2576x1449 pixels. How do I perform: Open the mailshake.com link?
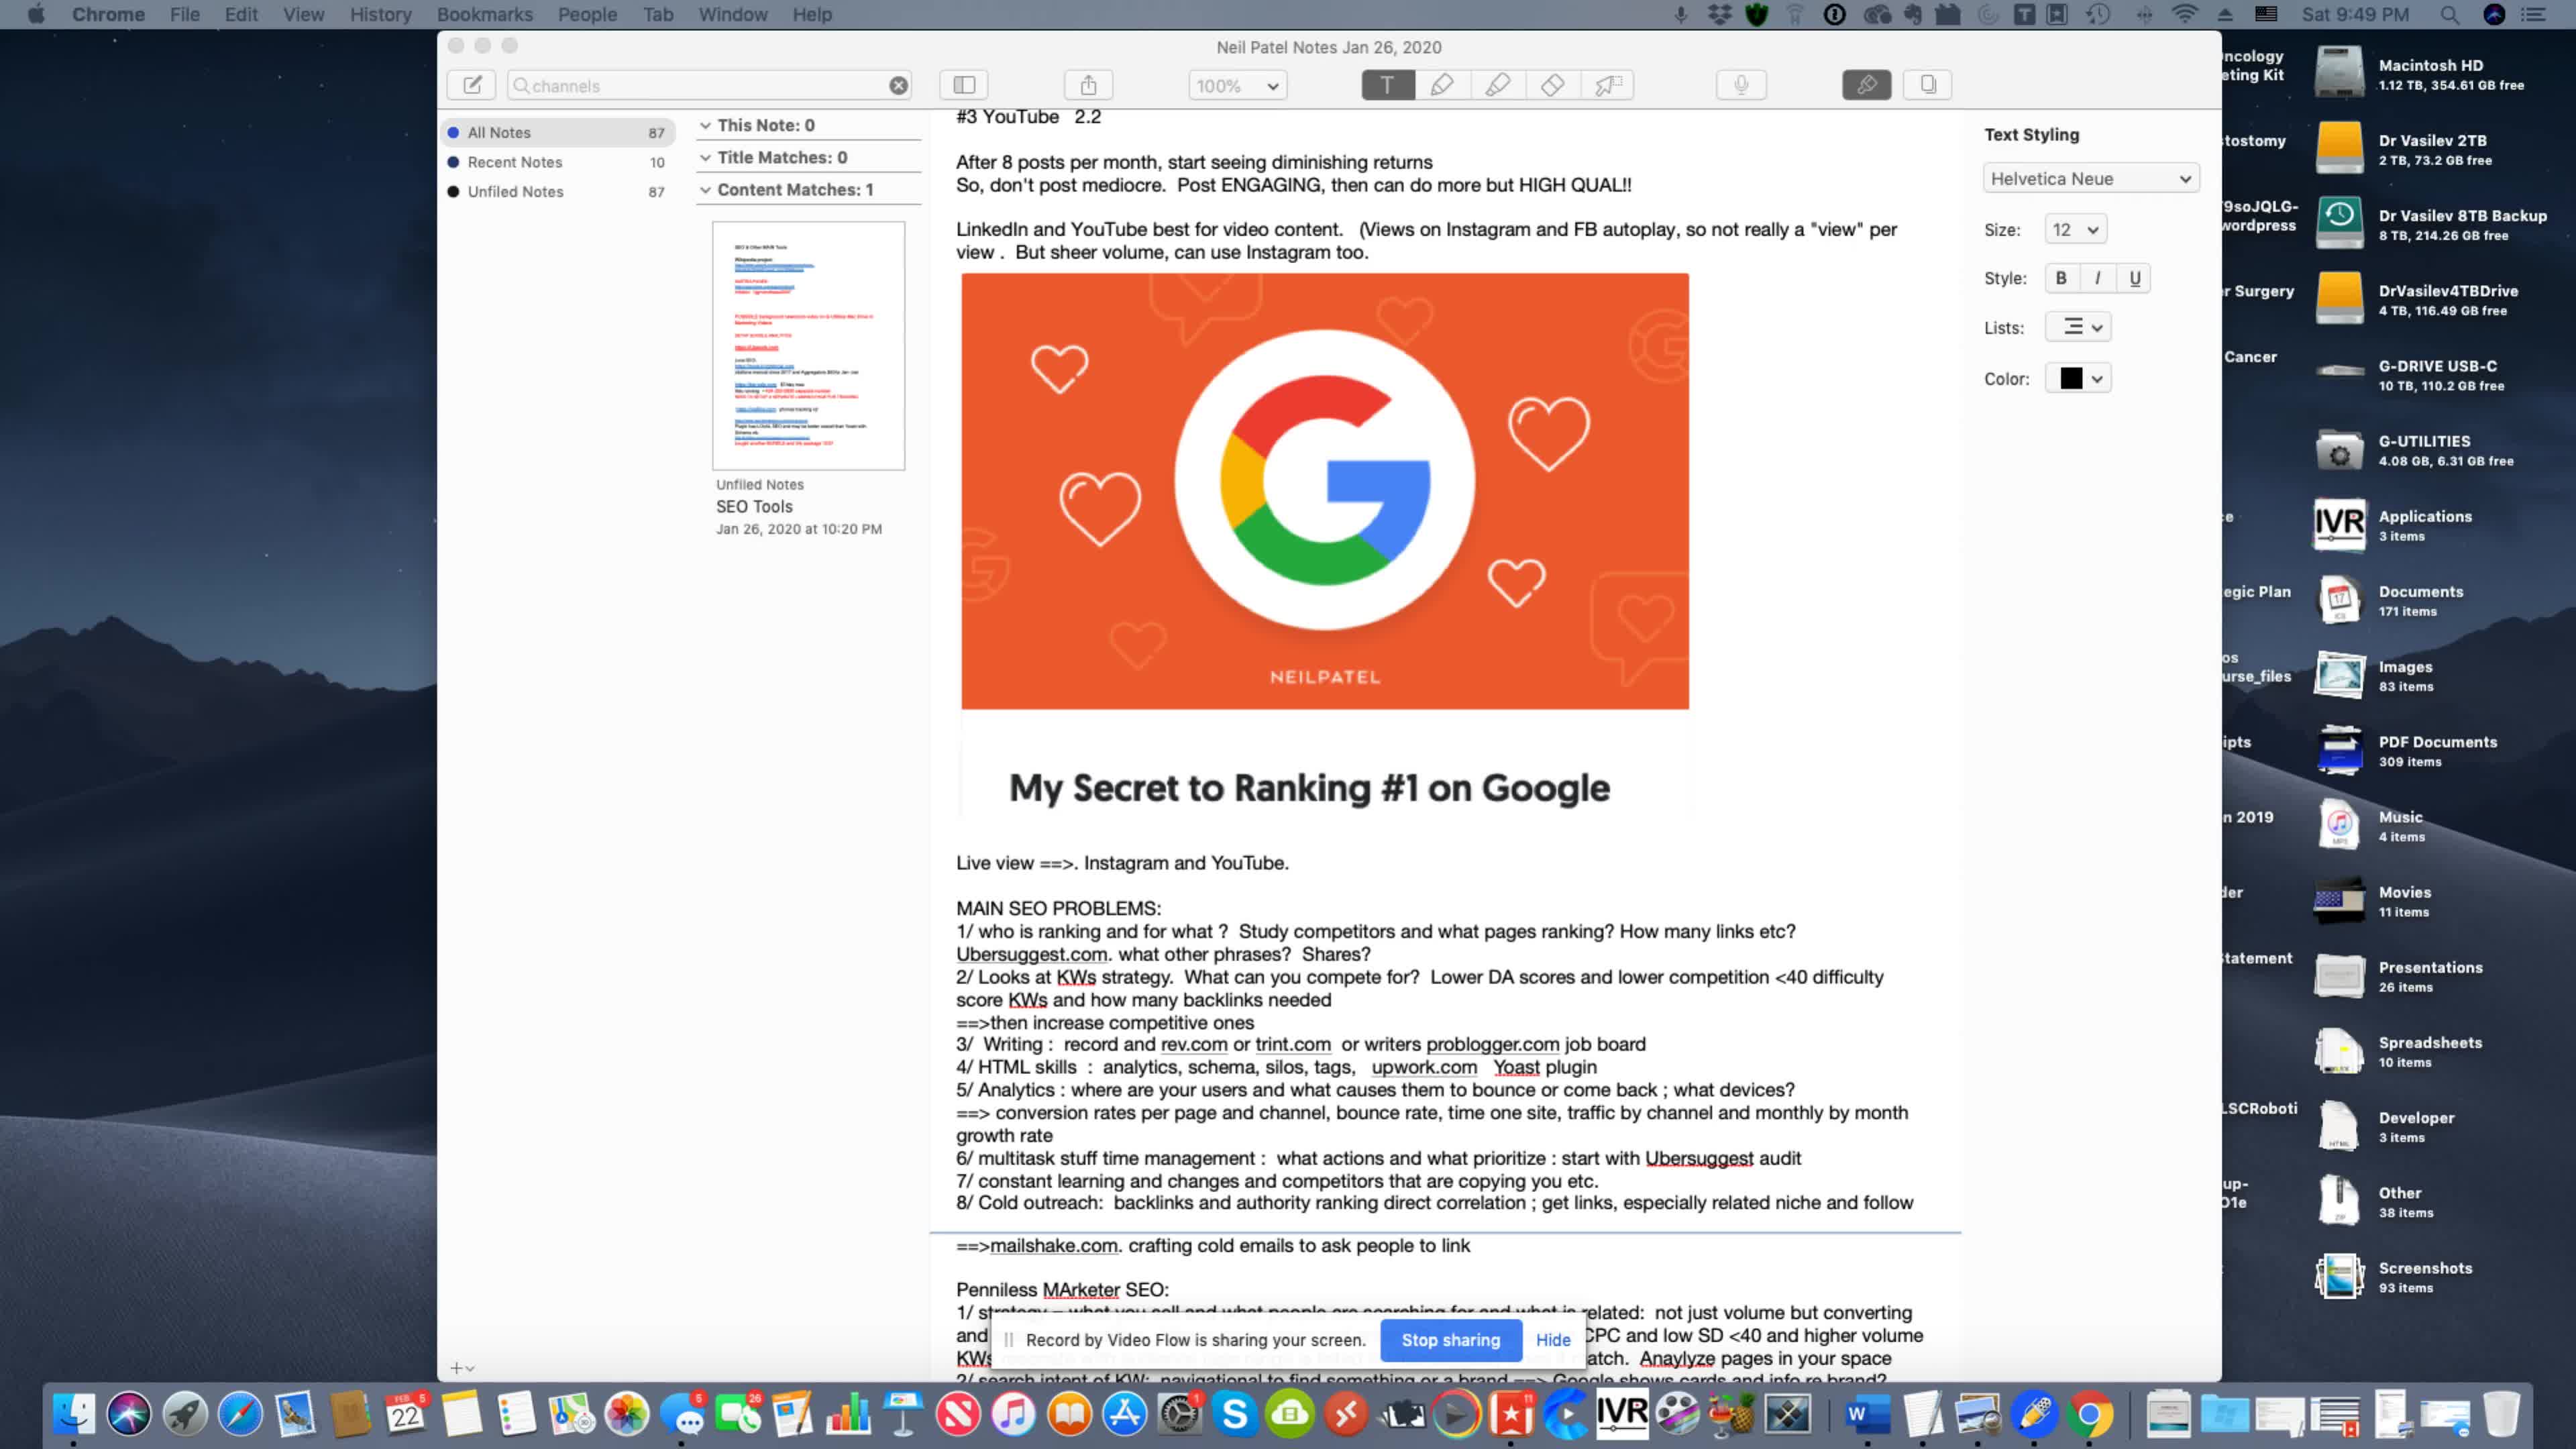1053,1245
